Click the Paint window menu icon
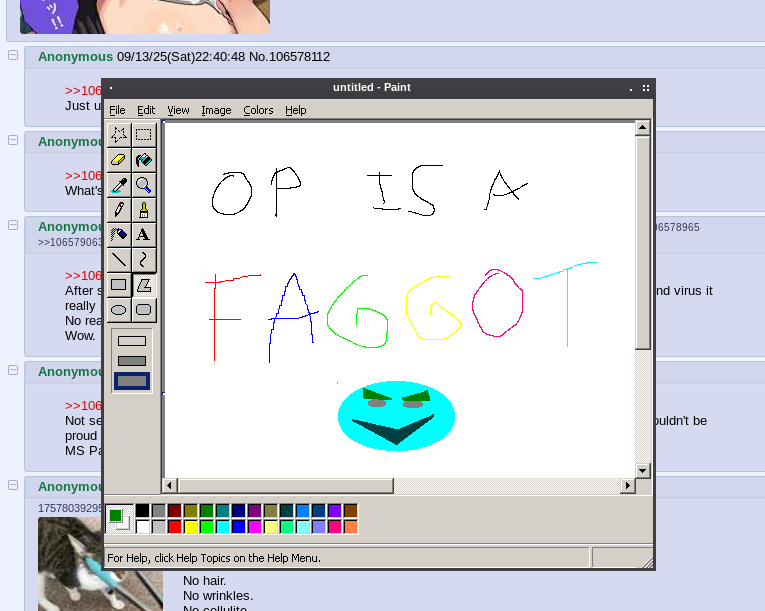The height and width of the screenshot is (611, 765). click(x=111, y=88)
